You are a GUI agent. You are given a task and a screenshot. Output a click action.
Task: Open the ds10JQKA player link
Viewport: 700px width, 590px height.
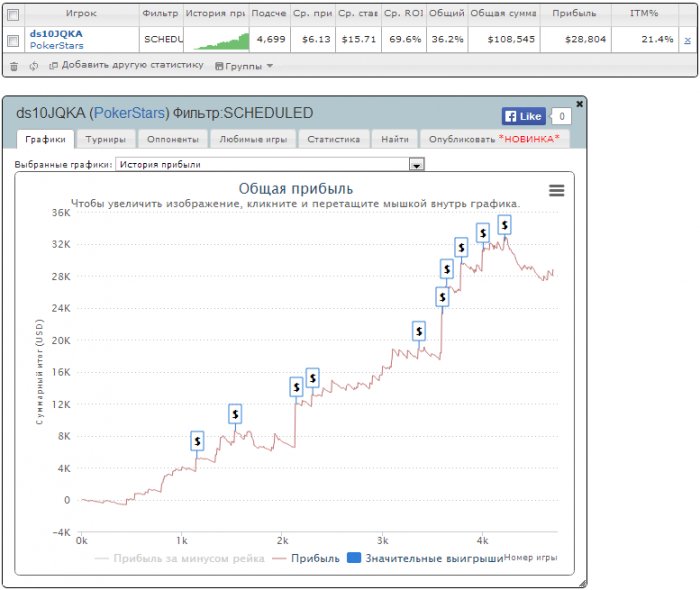coord(56,34)
